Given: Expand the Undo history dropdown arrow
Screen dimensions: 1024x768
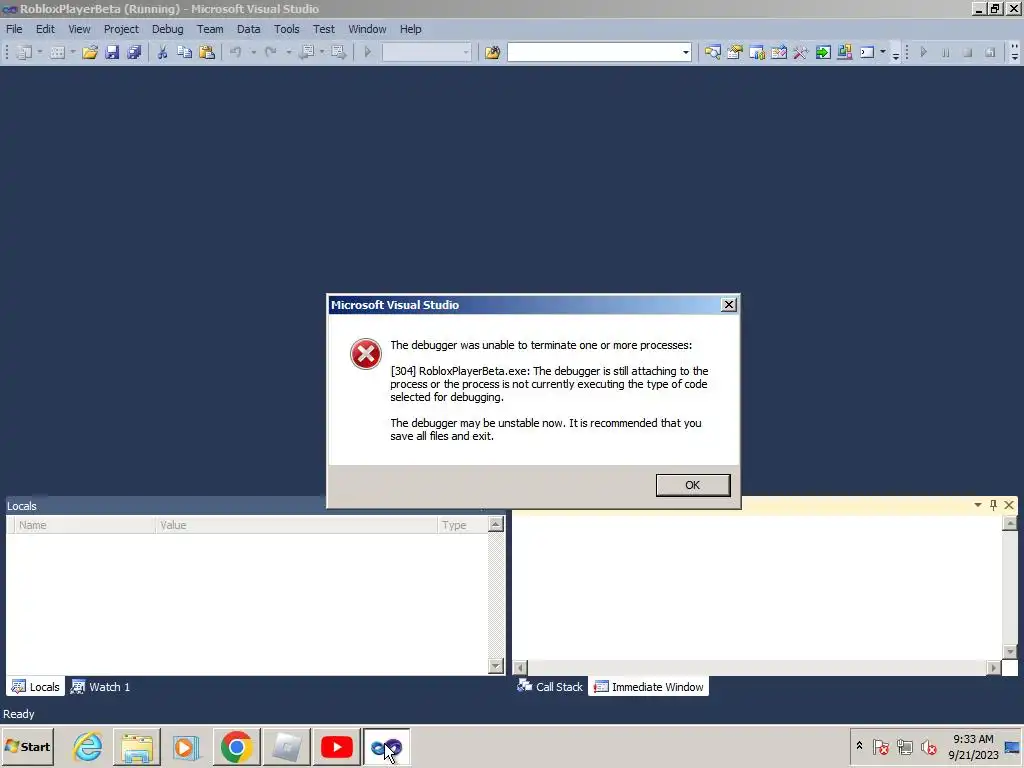Looking at the screenshot, I should [253, 52].
